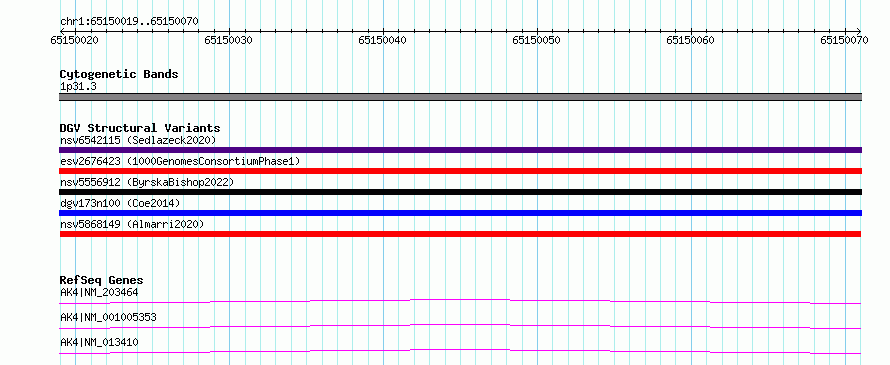Select the red esv2676423 variant bar

(460, 171)
